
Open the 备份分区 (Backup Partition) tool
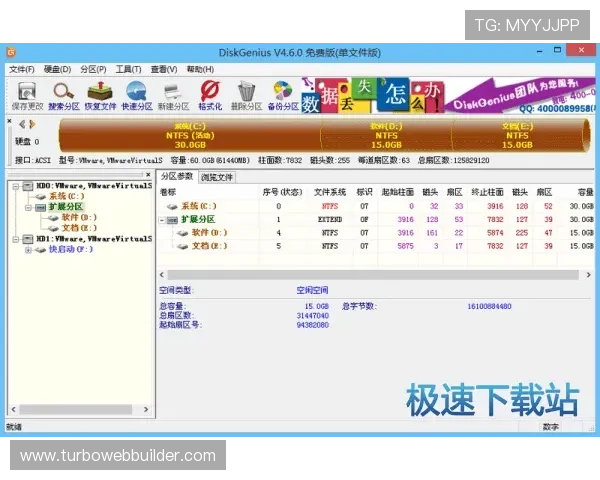[x=282, y=93]
